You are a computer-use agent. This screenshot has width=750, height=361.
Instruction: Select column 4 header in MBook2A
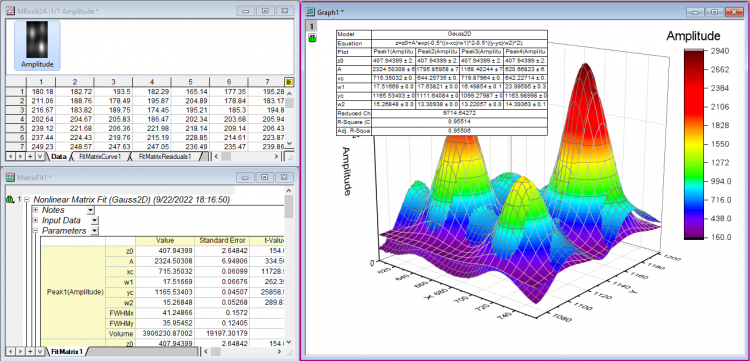(152, 82)
